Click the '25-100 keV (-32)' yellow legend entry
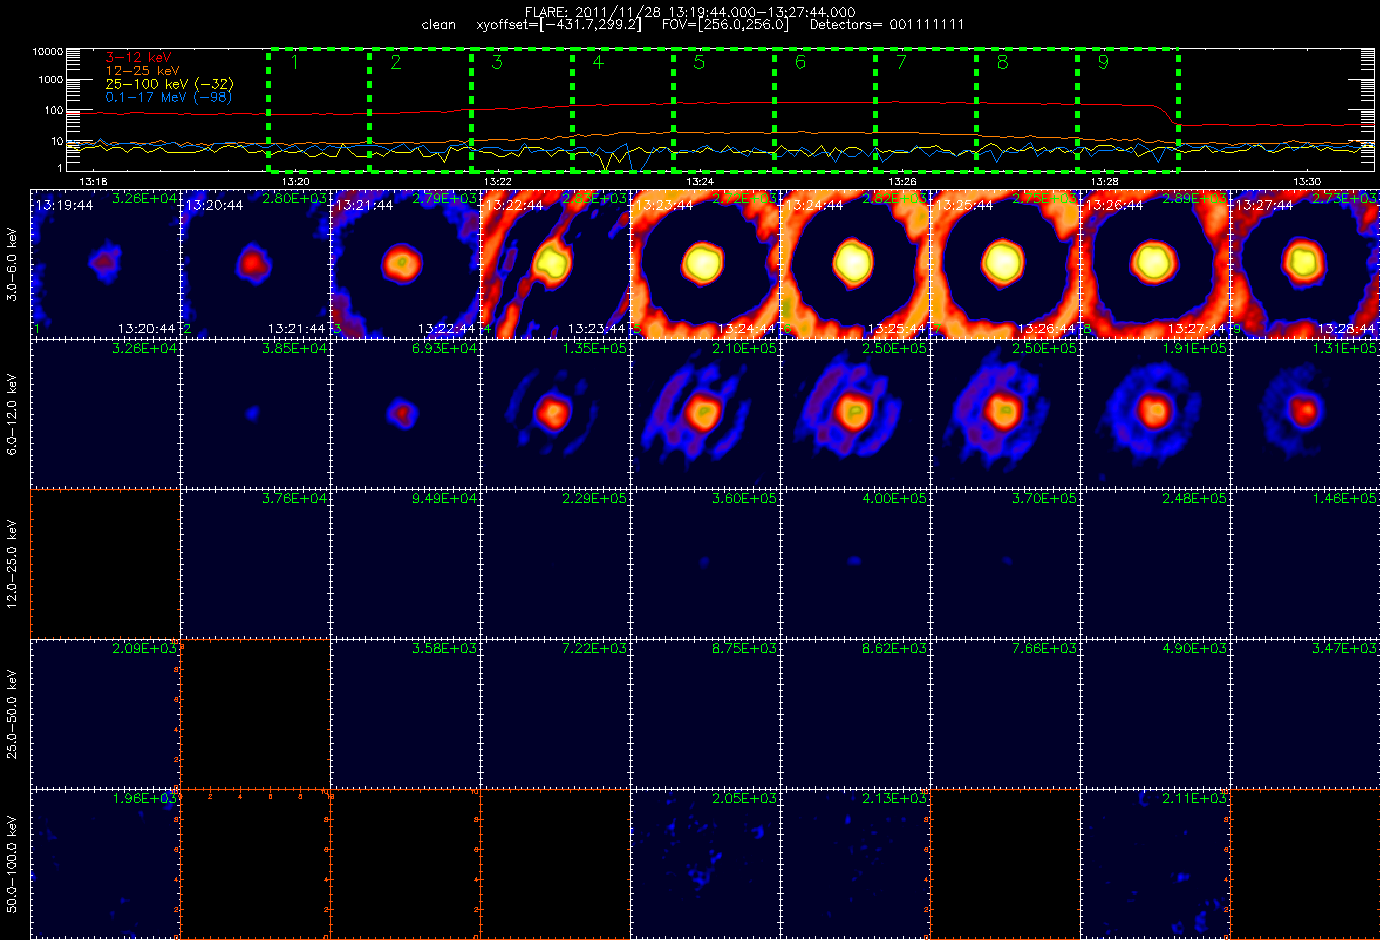Viewport: 1380px width, 940px height. pos(169,84)
